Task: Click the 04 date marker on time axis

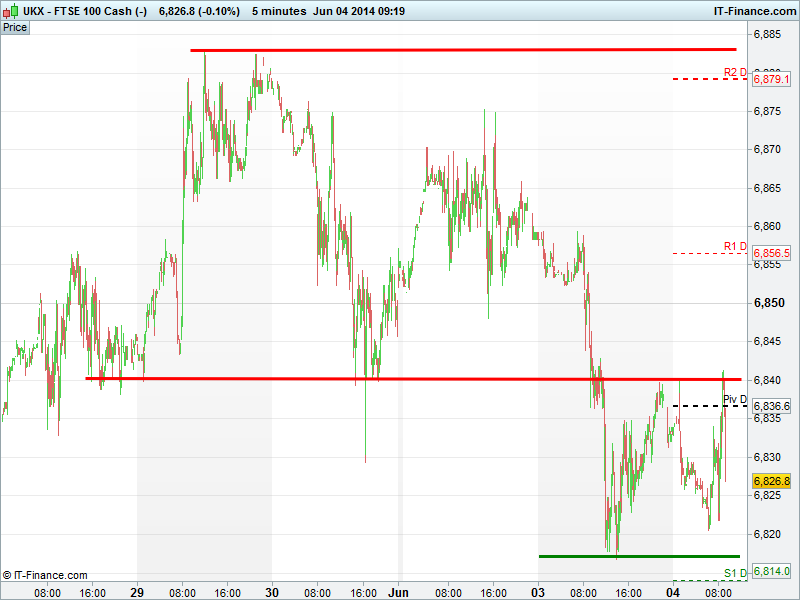Action: (673, 592)
